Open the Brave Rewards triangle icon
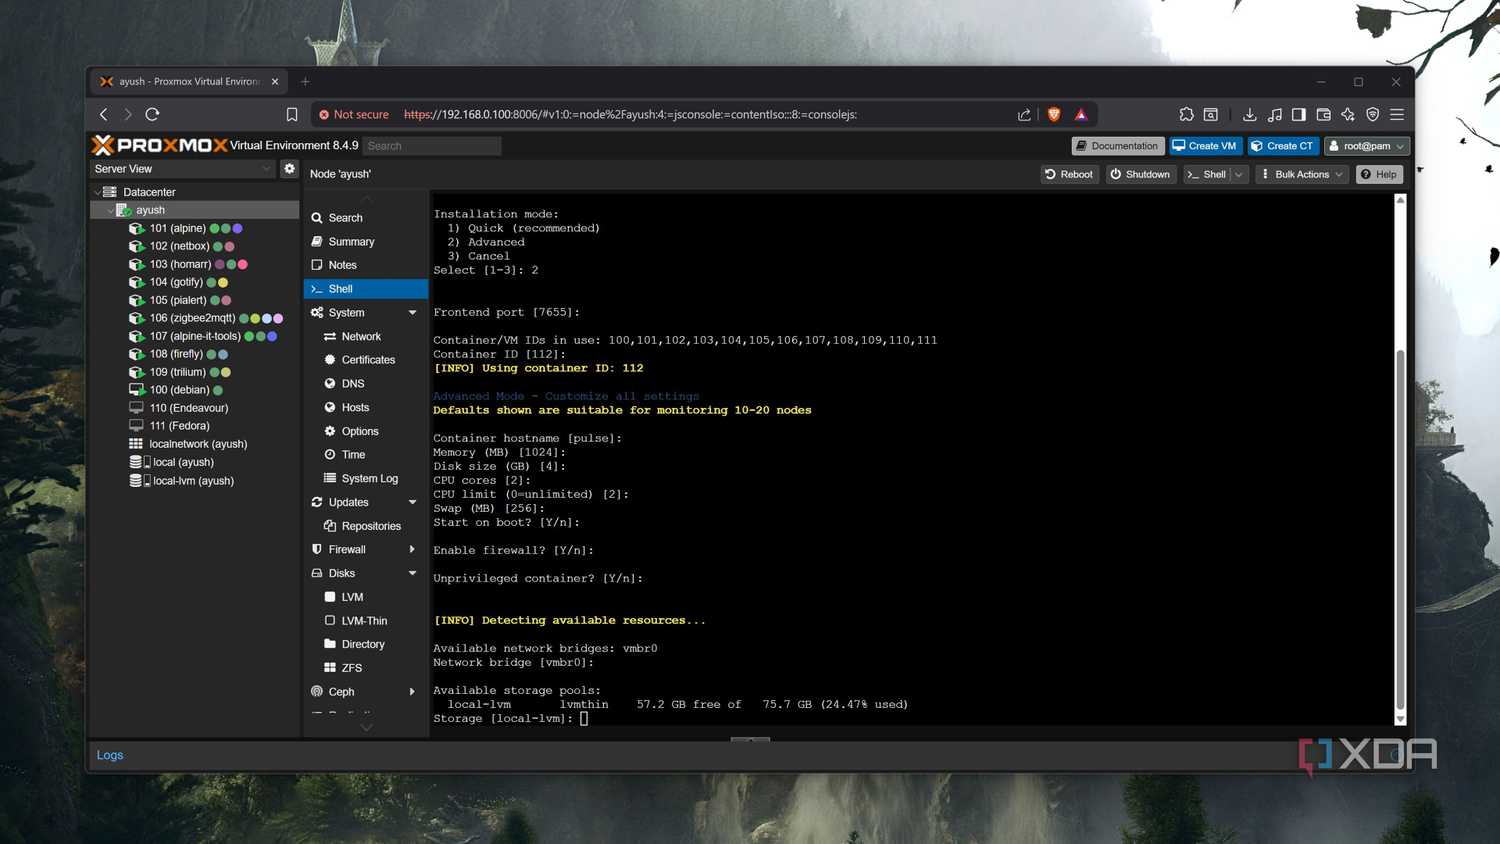1500x844 pixels. tap(1081, 114)
